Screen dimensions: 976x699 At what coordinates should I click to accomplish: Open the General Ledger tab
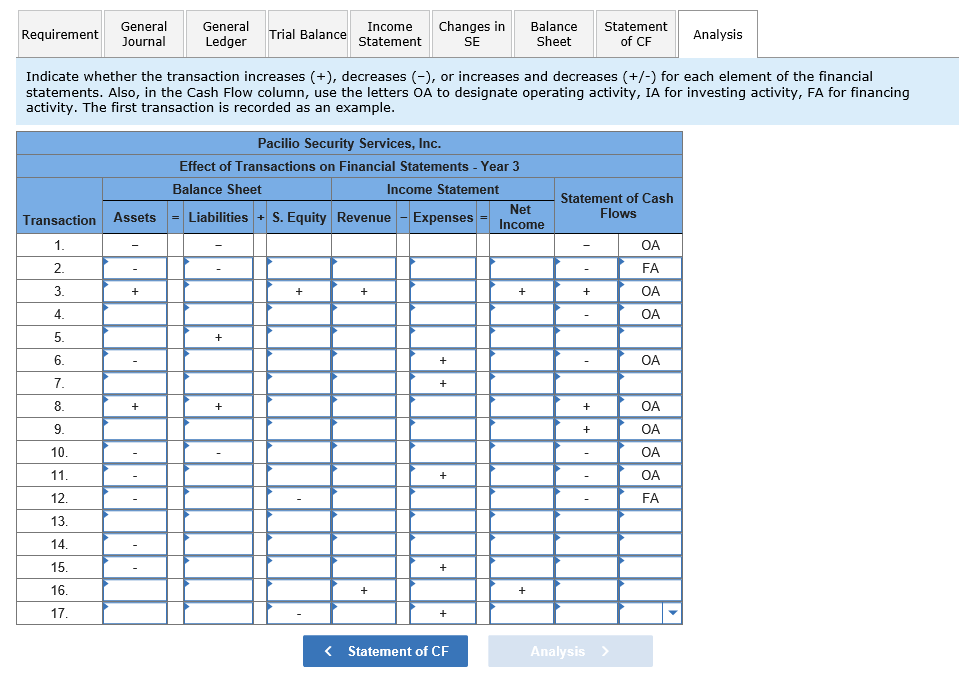tap(226, 33)
